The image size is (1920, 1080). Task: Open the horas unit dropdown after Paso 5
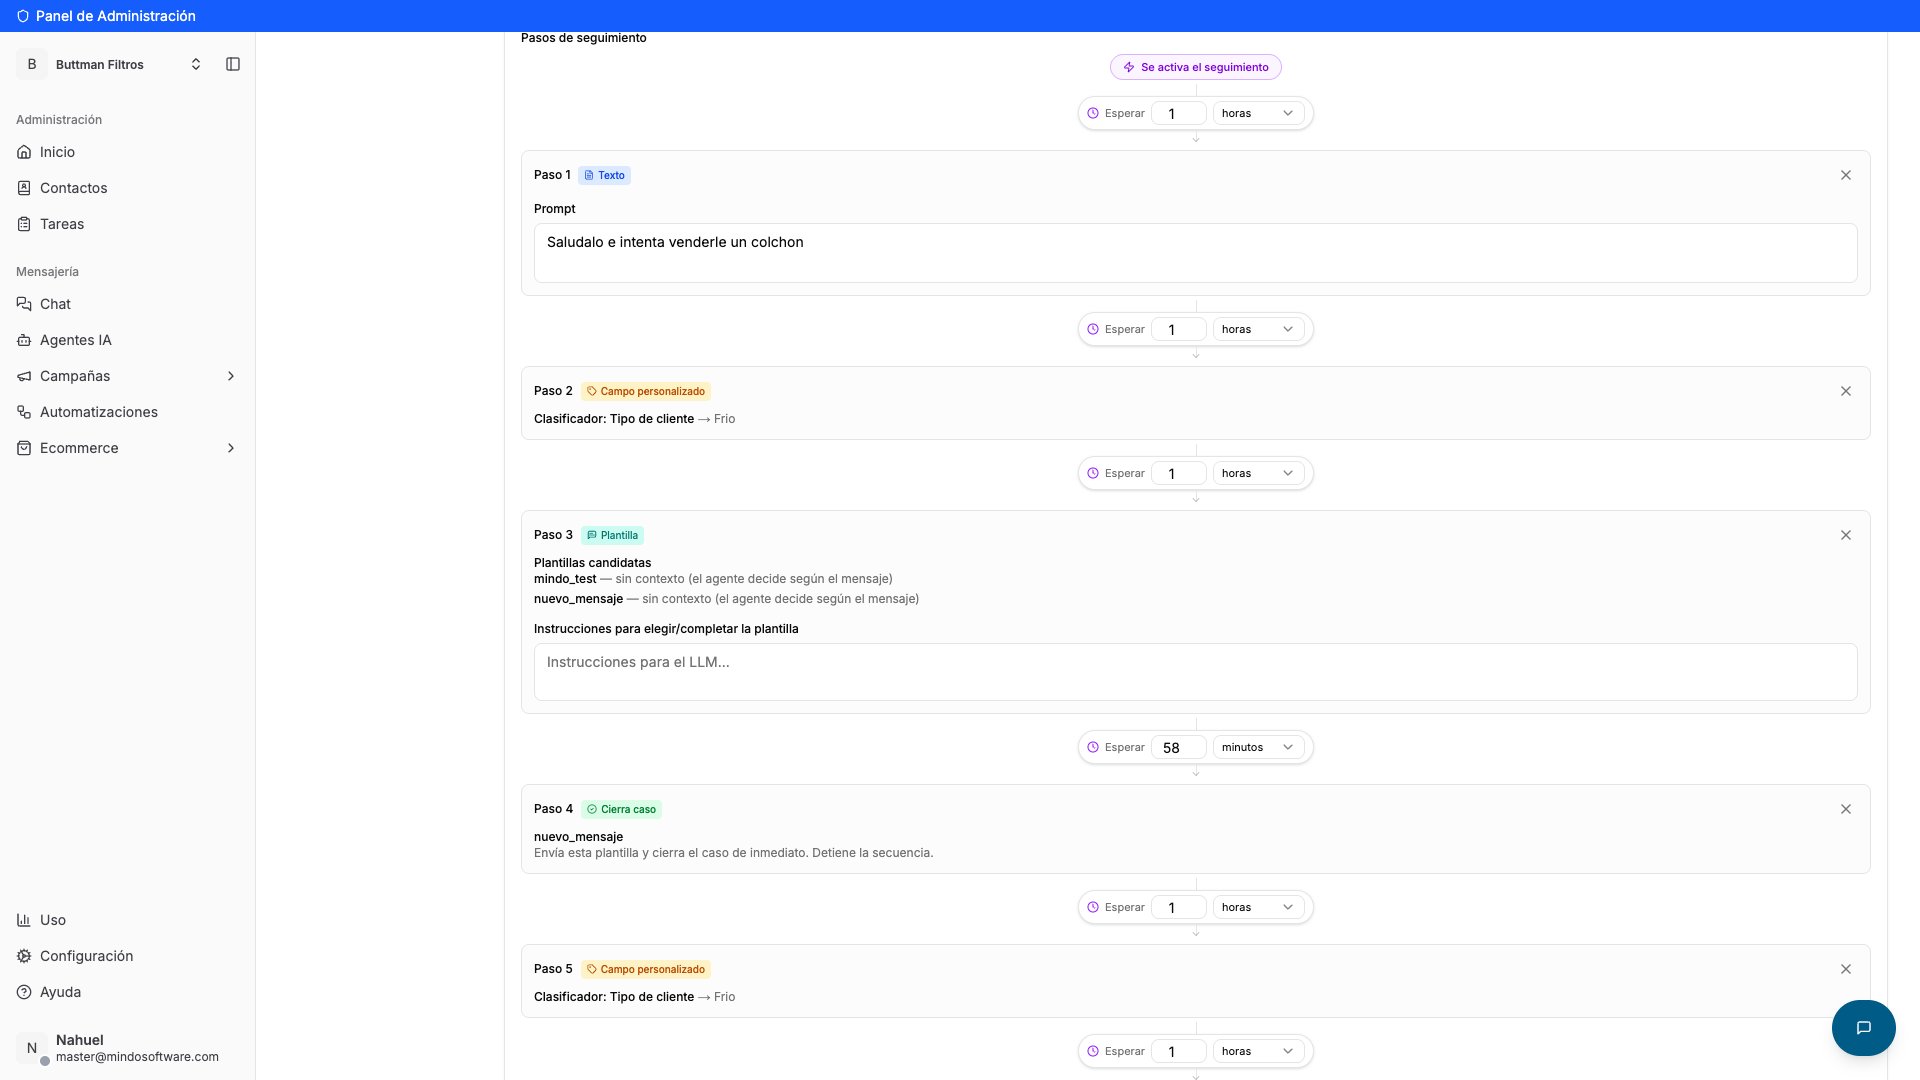tap(1258, 1051)
